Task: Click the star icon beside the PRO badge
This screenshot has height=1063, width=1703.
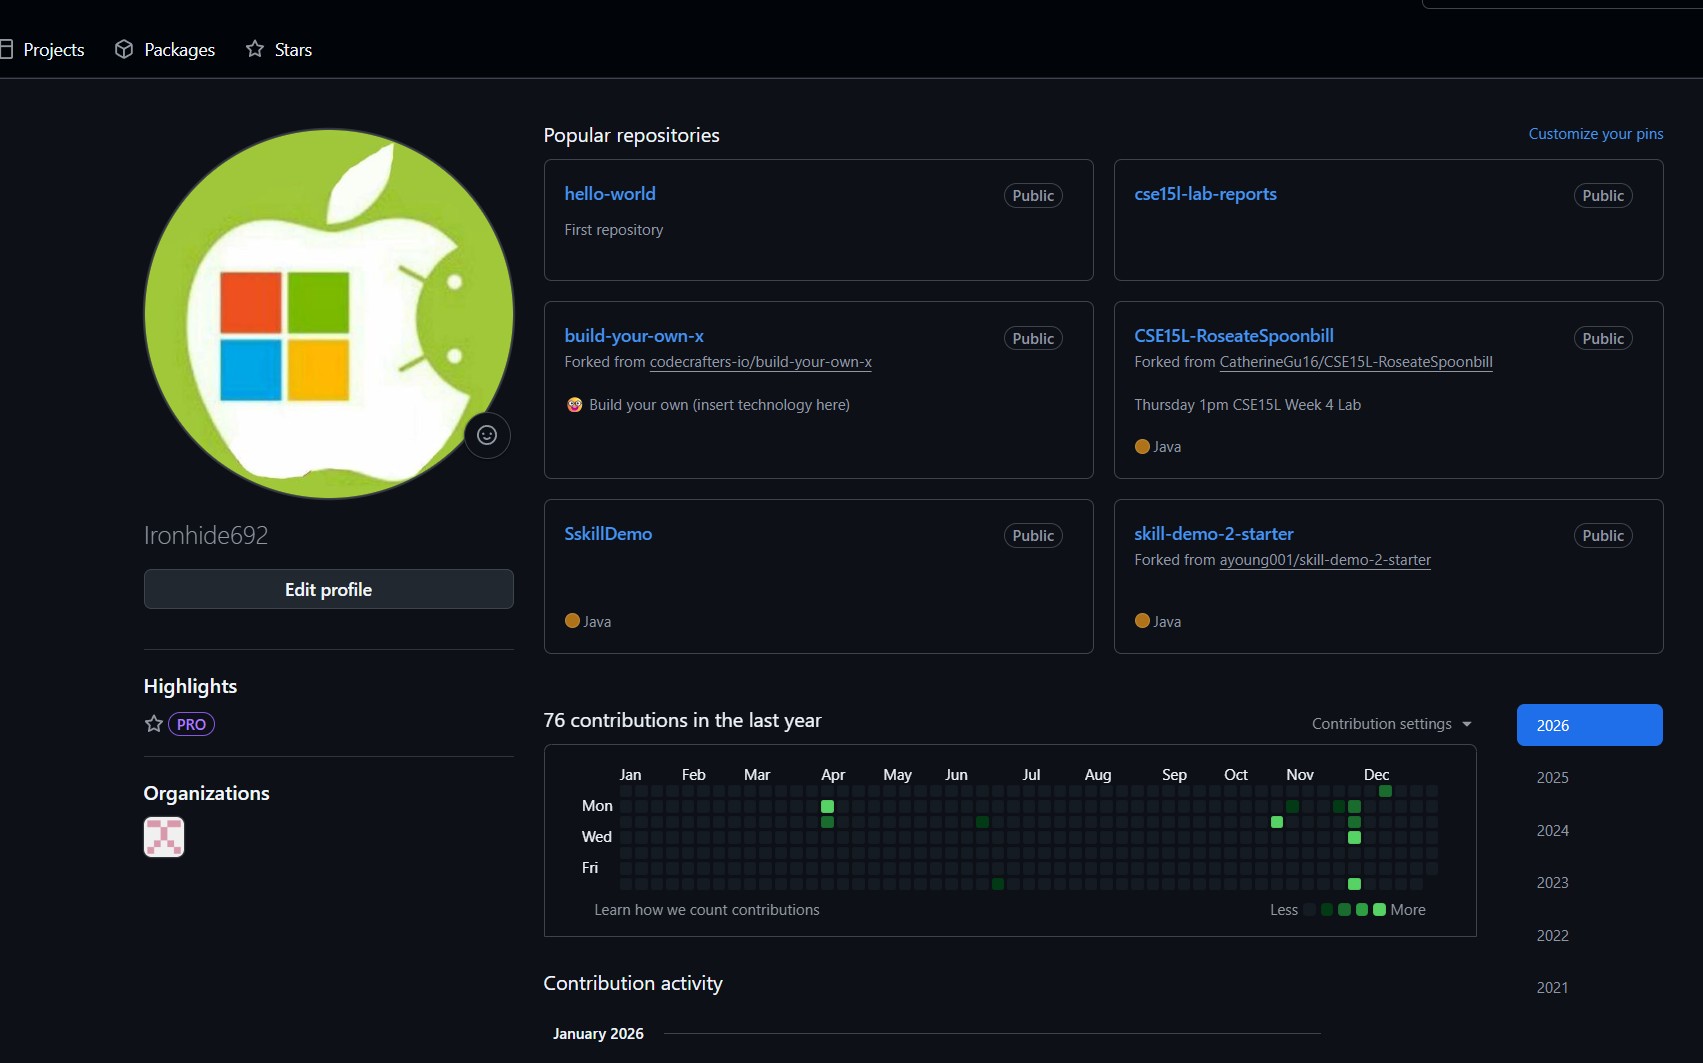Action: (153, 724)
